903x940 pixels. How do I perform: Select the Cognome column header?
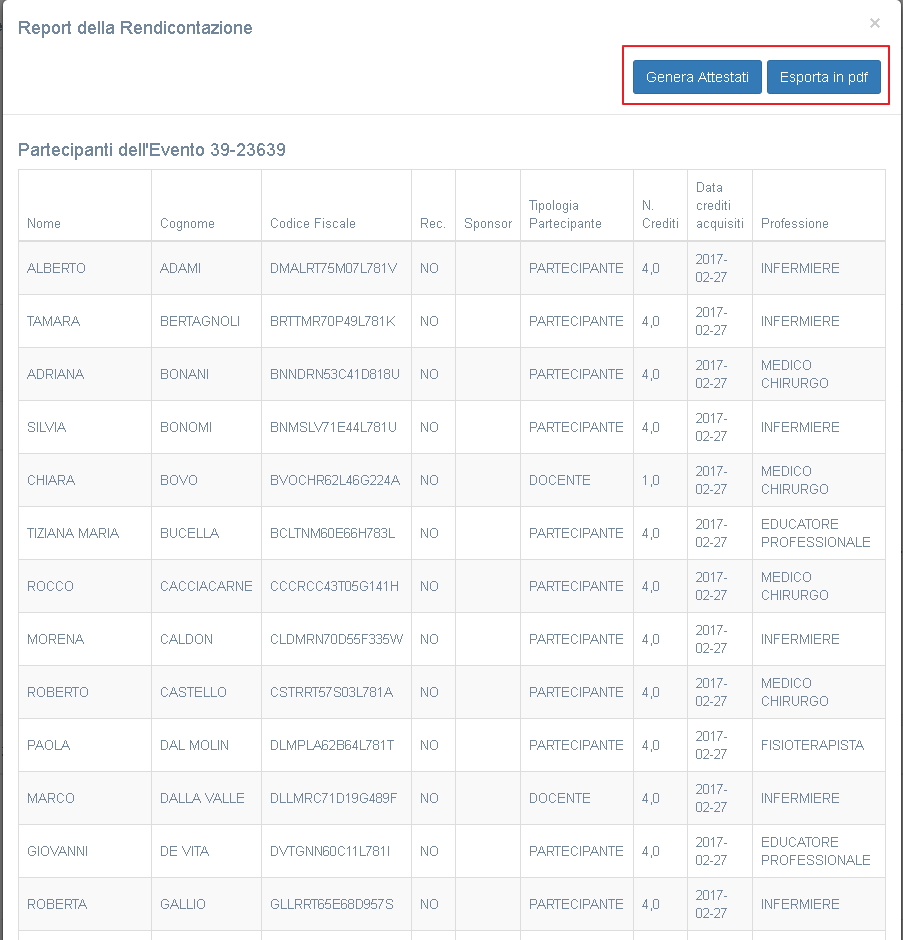(x=187, y=223)
